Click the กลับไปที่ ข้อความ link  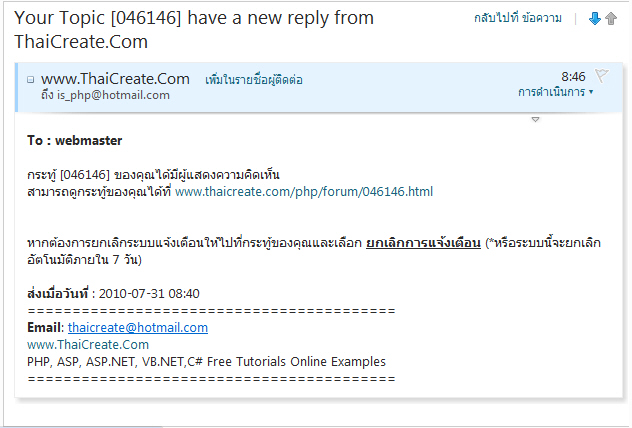[x=518, y=18]
